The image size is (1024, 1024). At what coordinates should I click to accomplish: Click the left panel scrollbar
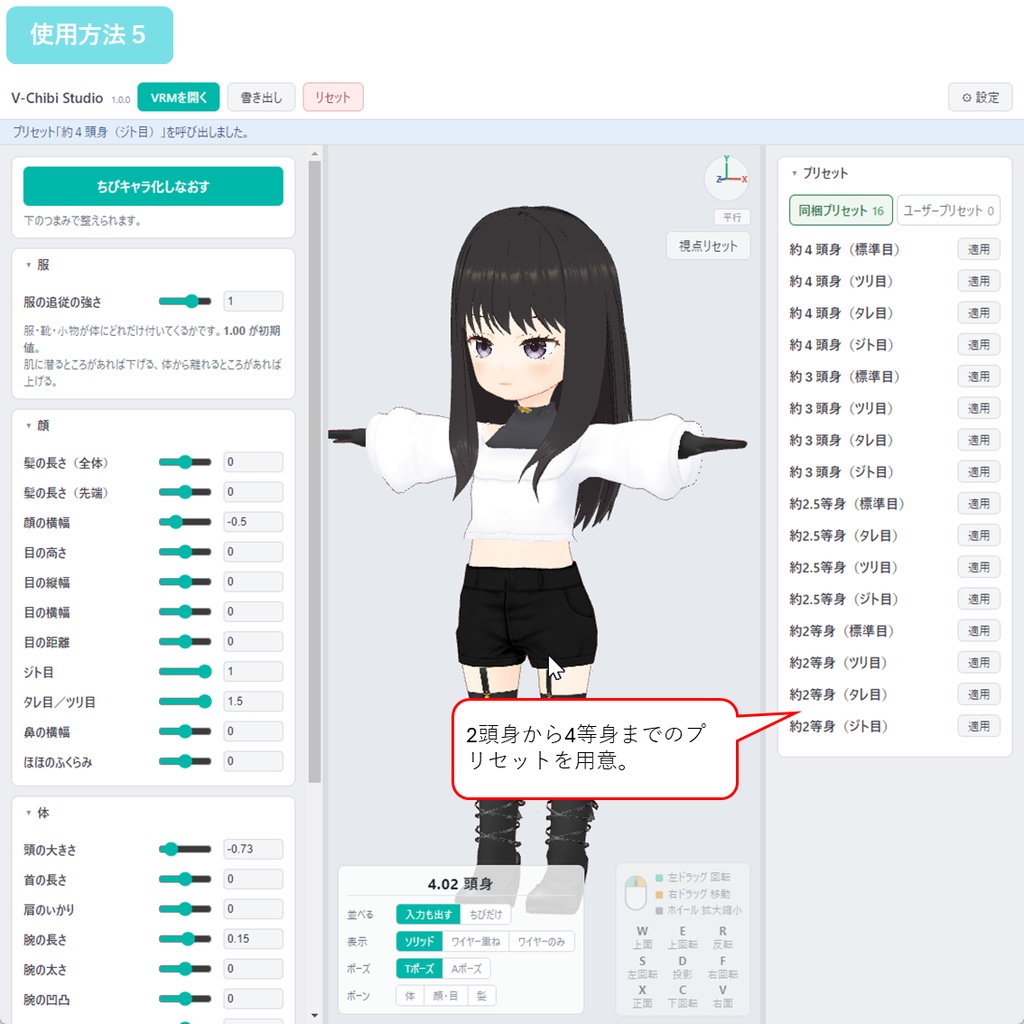(x=314, y=471)
